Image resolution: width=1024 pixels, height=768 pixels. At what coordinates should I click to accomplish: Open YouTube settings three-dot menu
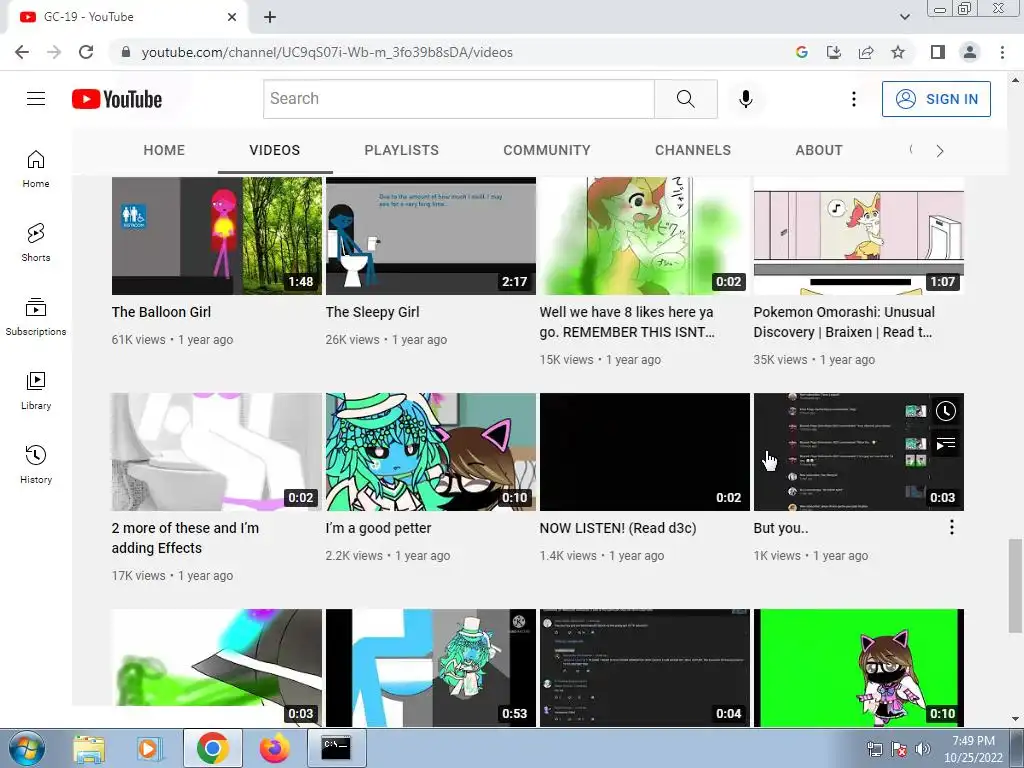point(854,99)
